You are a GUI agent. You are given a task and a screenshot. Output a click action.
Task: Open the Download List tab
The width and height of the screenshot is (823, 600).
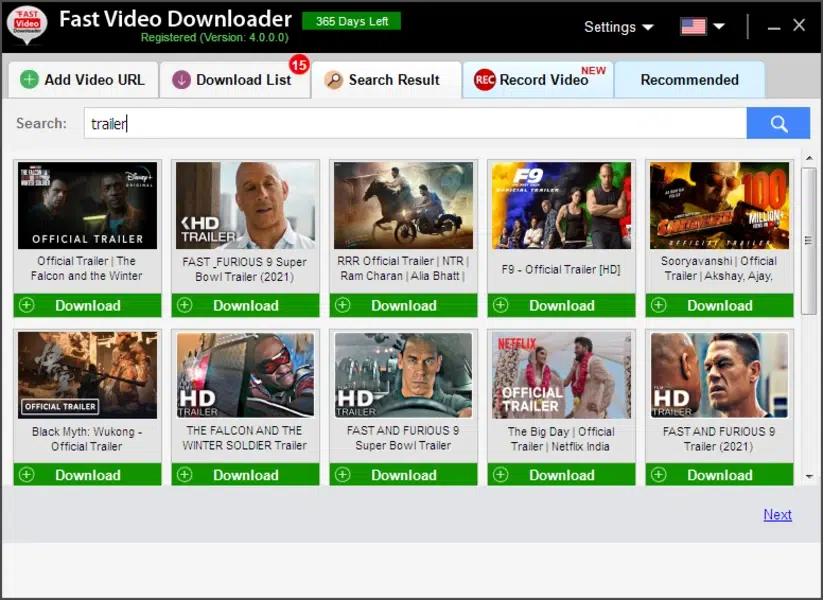(x=235, y=80)
